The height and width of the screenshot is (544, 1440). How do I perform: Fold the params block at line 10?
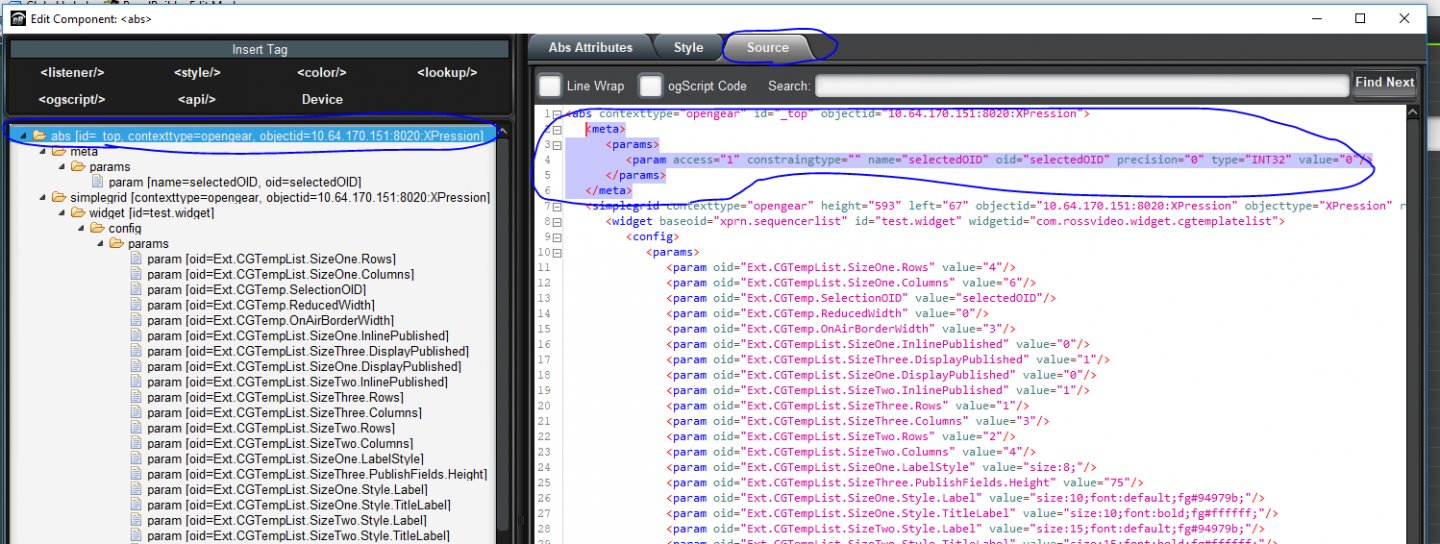click(x=557, y=252)
